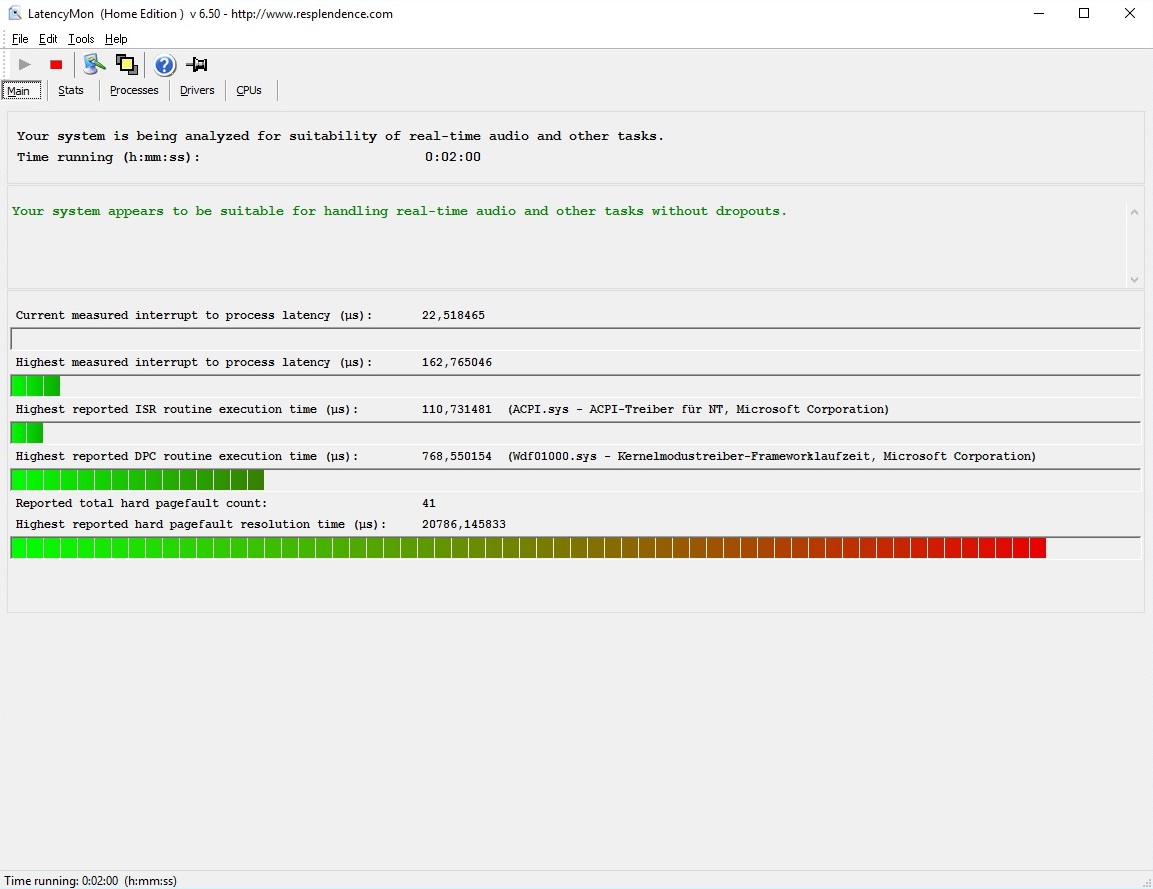
Task: Maximize the LatencyMon window
Action: (x=1084, y=13)
